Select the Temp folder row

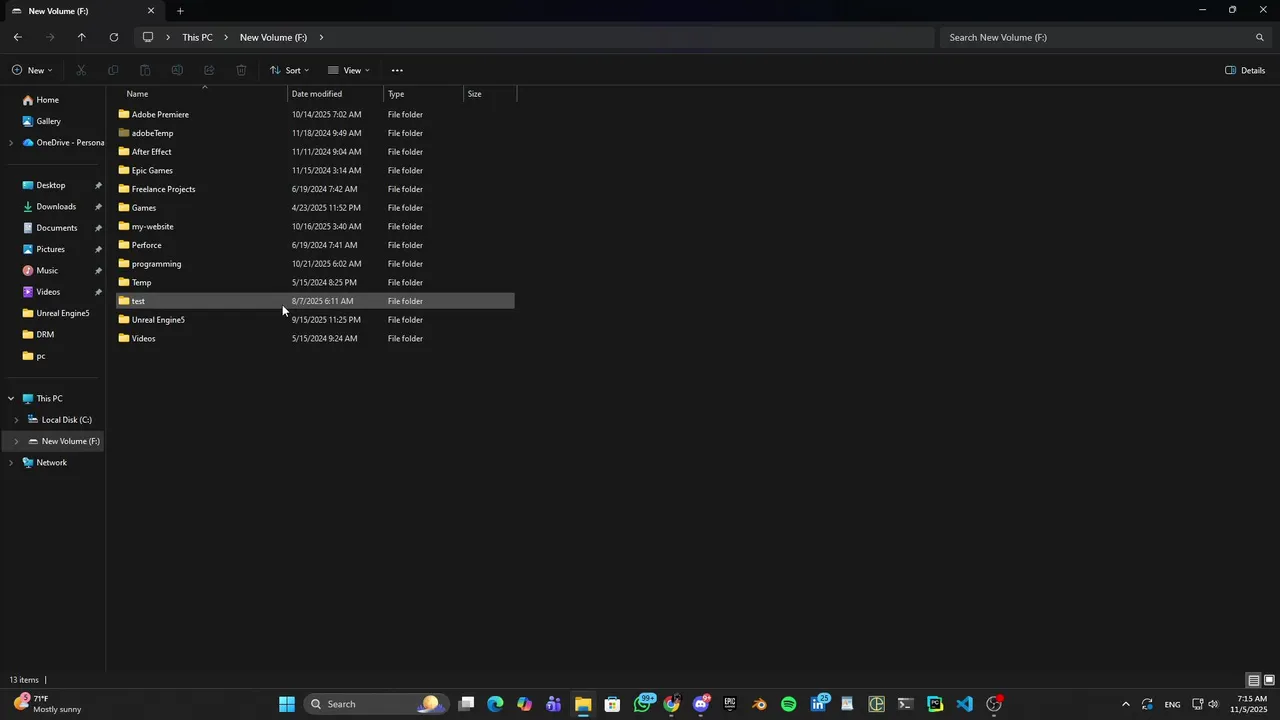click(315, 283)
